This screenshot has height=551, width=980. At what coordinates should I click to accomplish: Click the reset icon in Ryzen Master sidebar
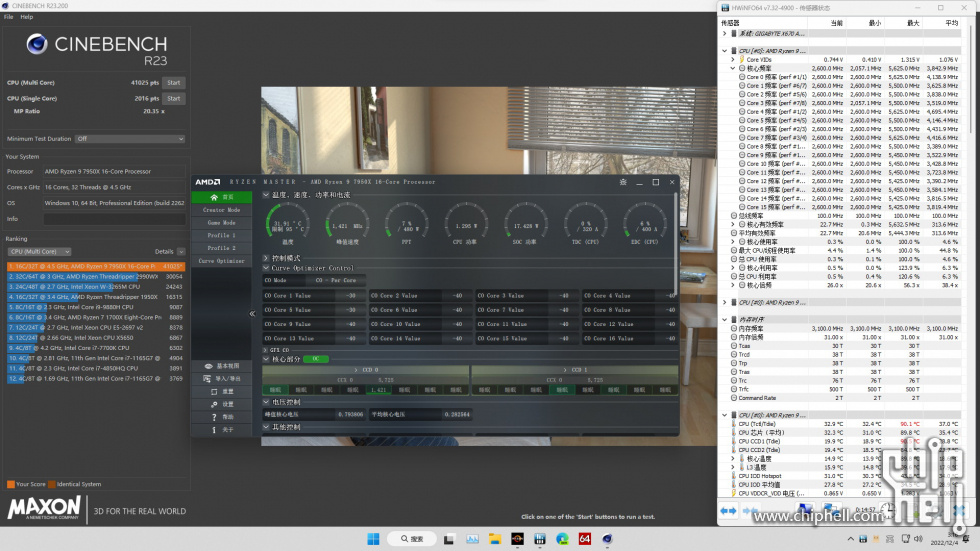coord(214,392)
